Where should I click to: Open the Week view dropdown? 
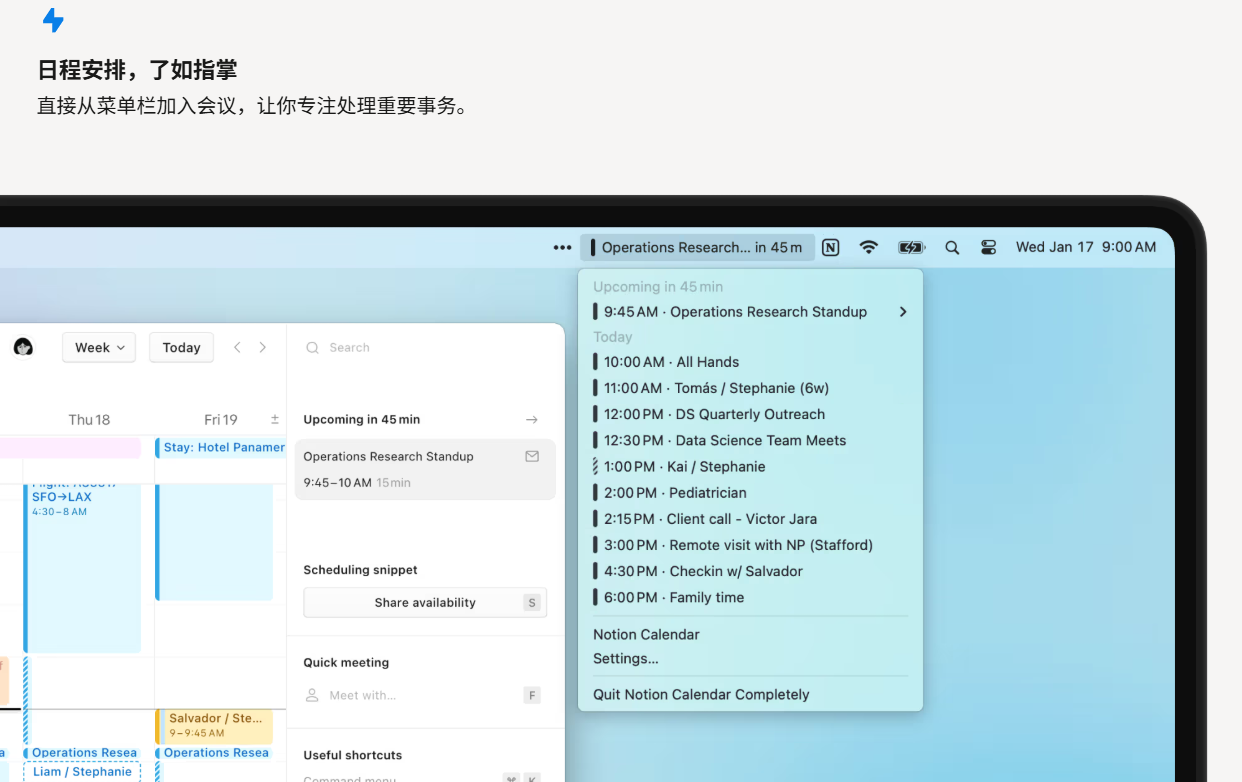[98, 347]
